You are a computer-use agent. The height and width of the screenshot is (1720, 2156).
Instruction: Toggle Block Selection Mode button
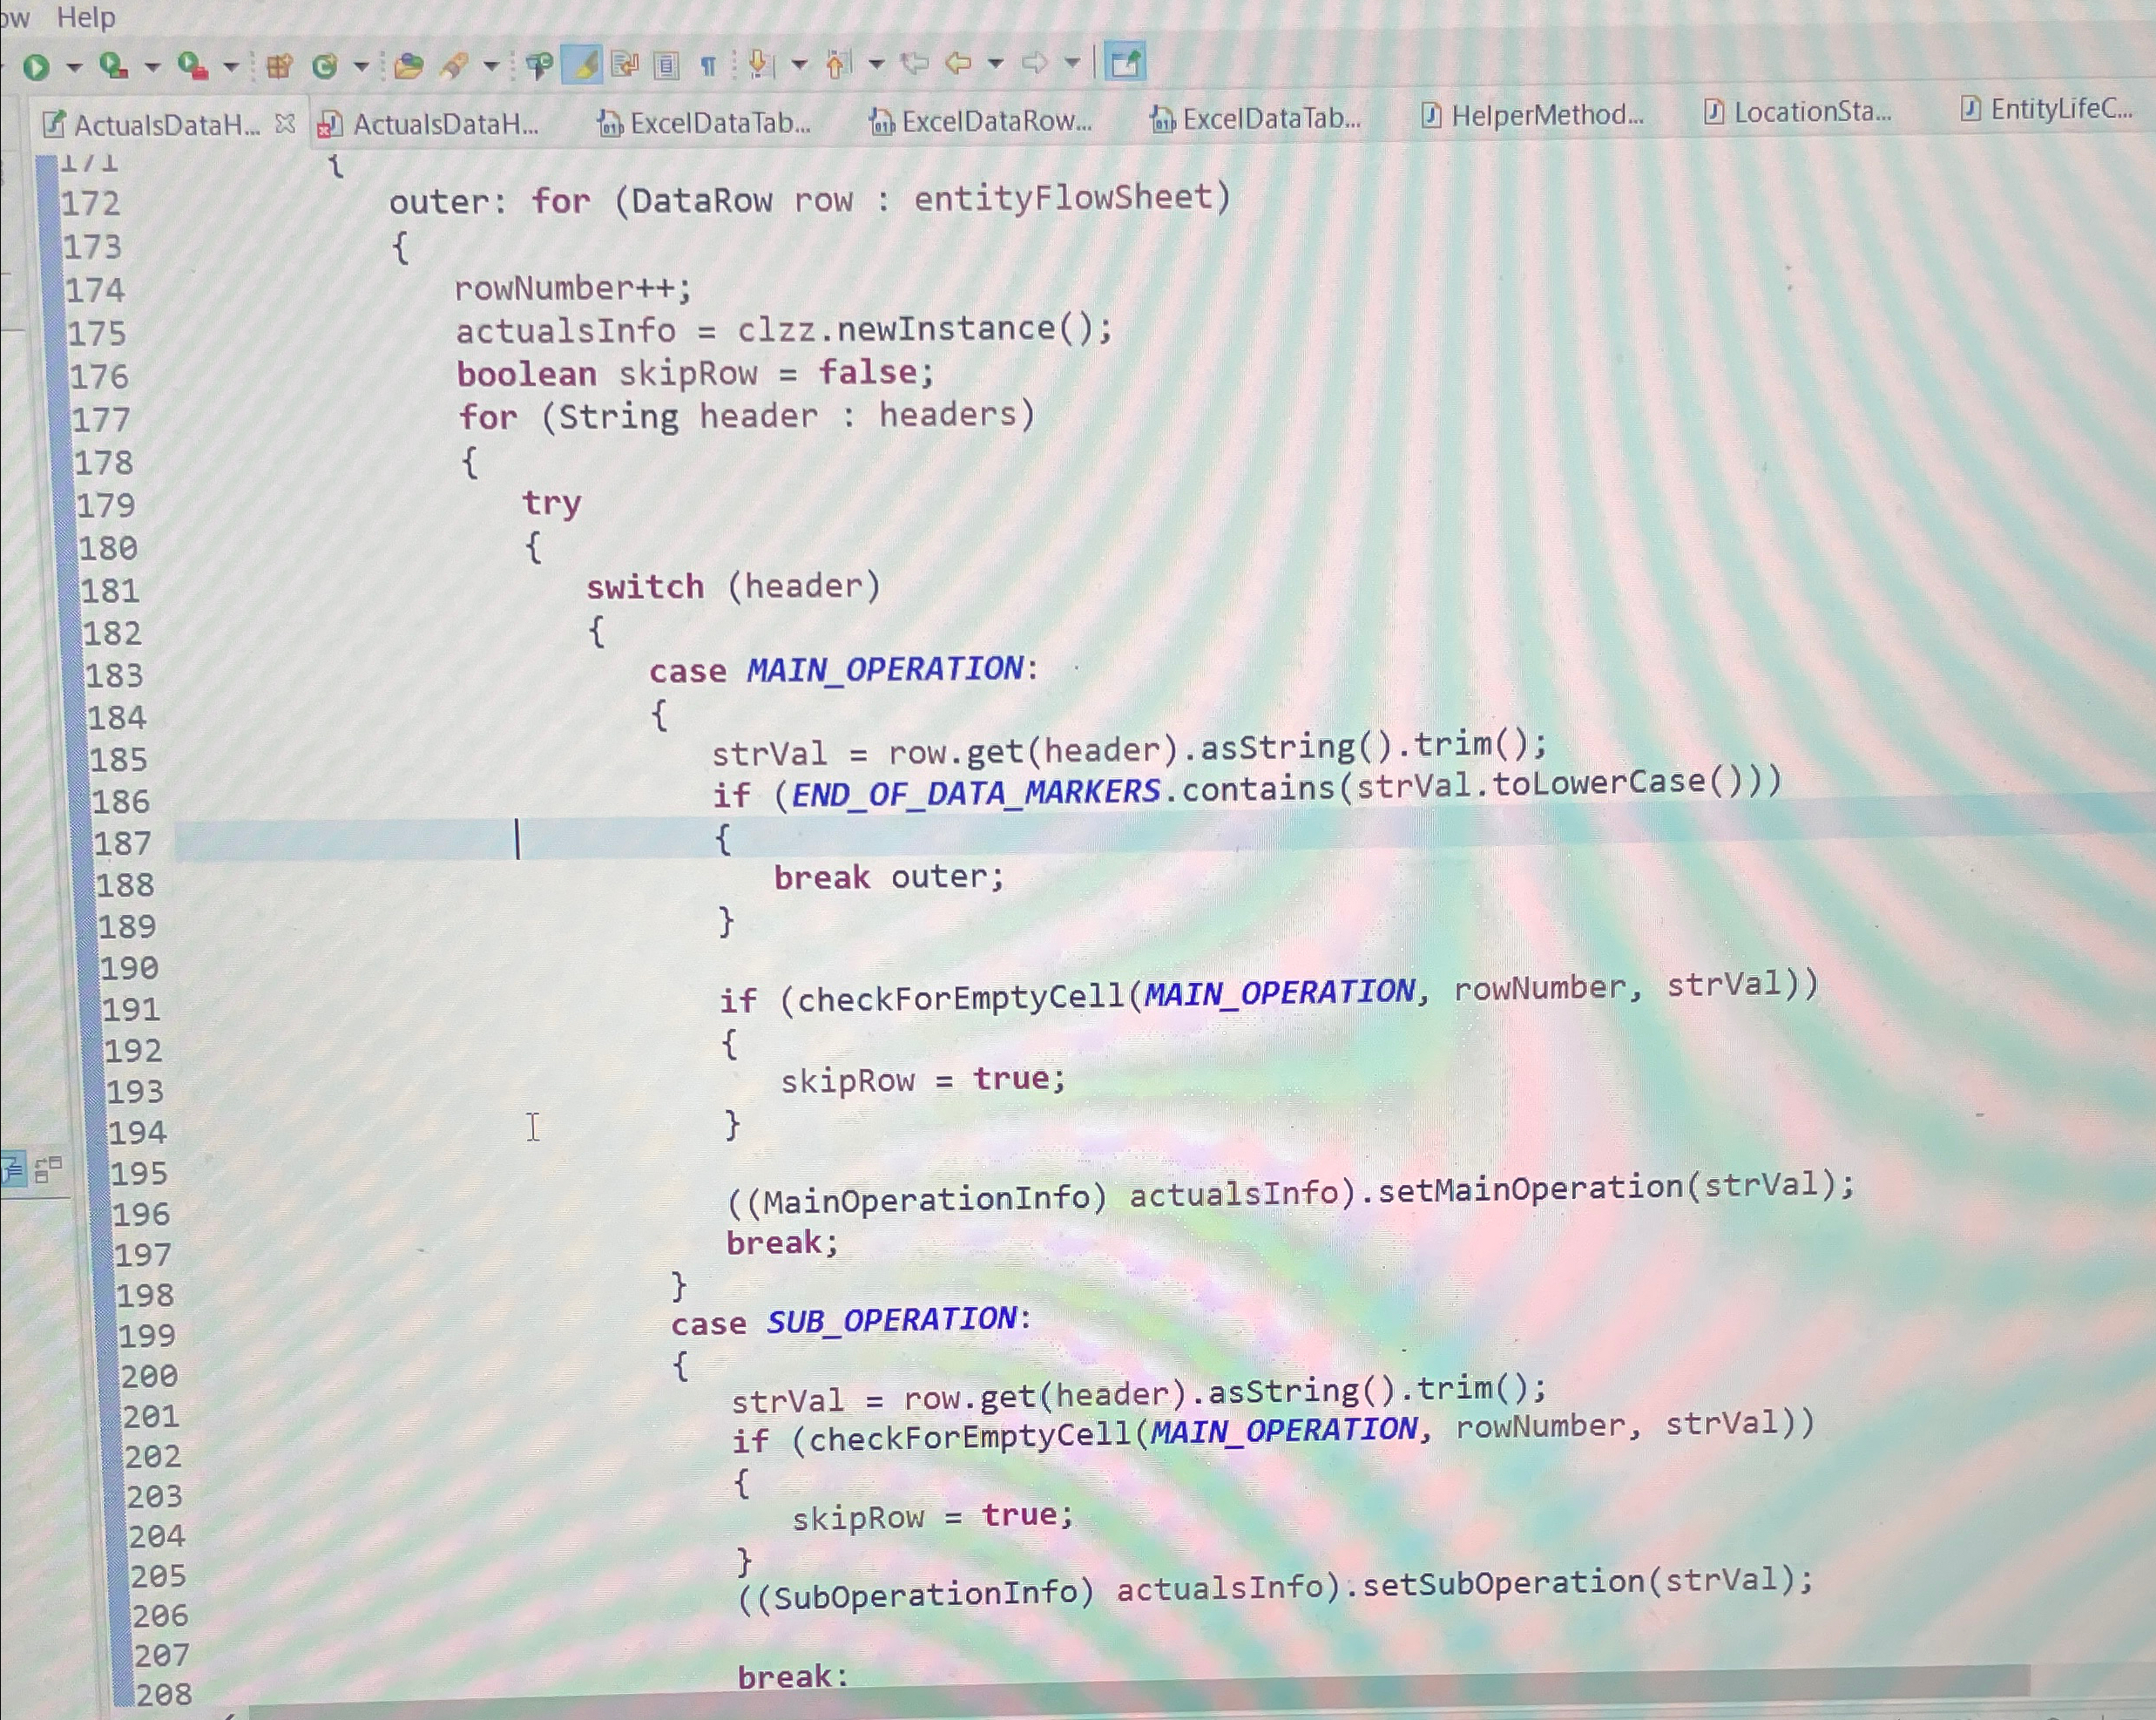pos(666,66)
